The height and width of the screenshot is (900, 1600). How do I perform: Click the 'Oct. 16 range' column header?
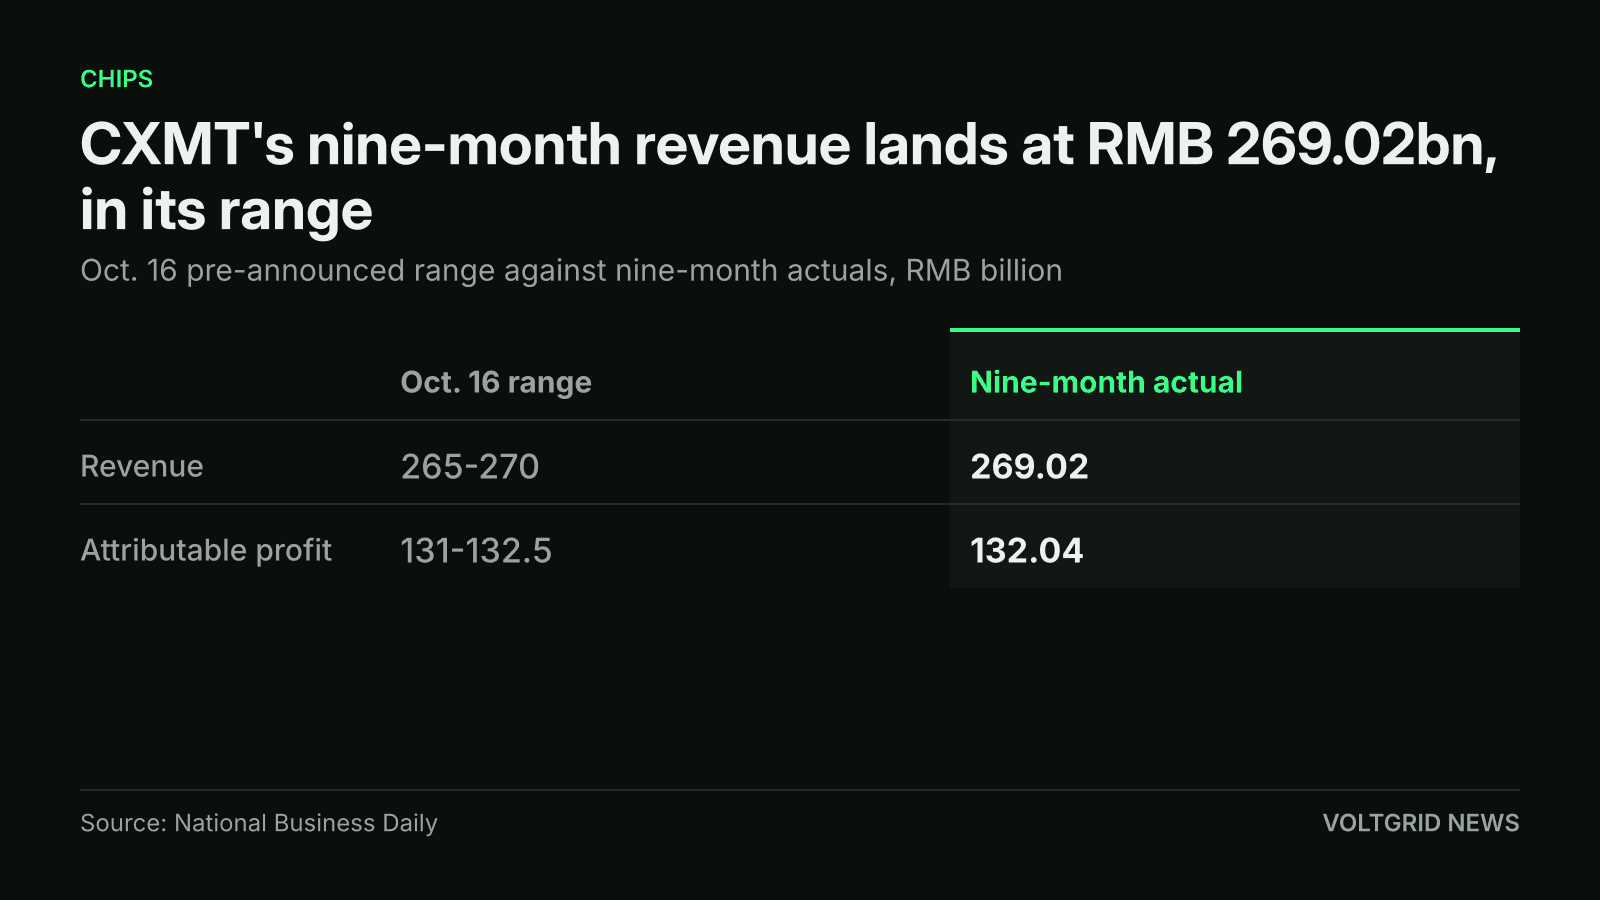point(496,382)
